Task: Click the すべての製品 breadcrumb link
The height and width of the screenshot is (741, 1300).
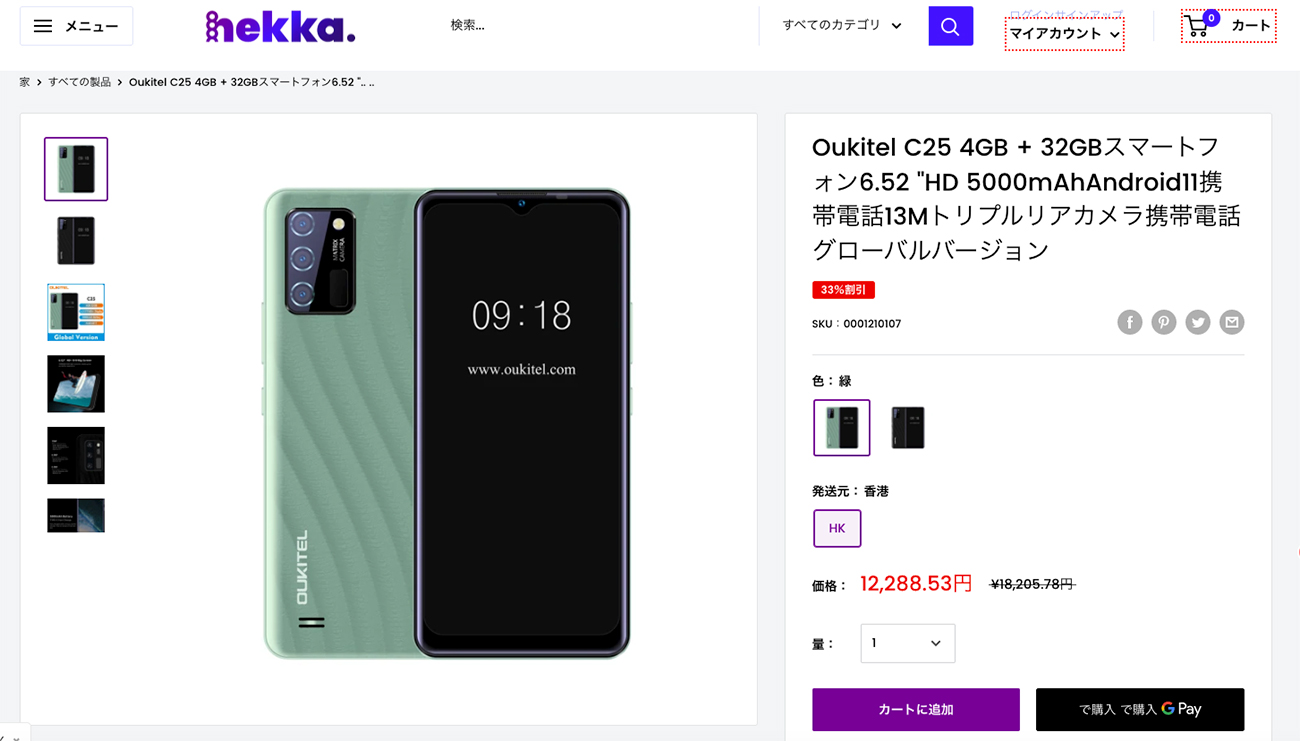Action: pyautogui.click(x=80, y=82)
